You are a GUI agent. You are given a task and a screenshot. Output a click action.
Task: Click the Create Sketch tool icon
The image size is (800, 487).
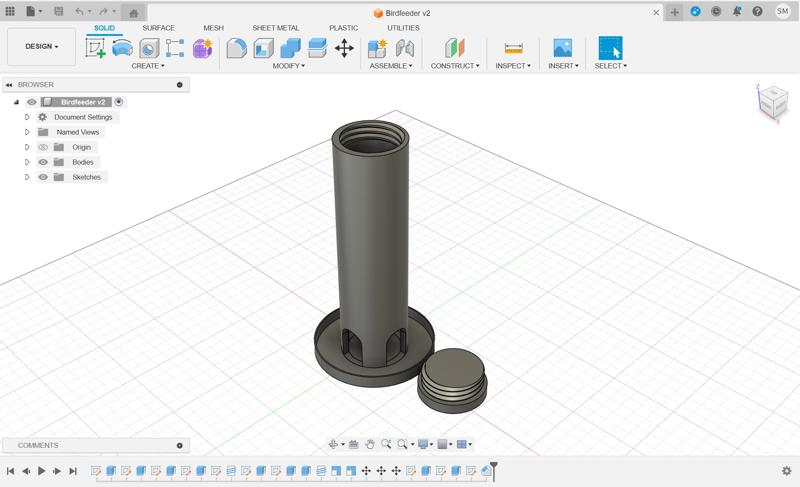coord(96,48)
